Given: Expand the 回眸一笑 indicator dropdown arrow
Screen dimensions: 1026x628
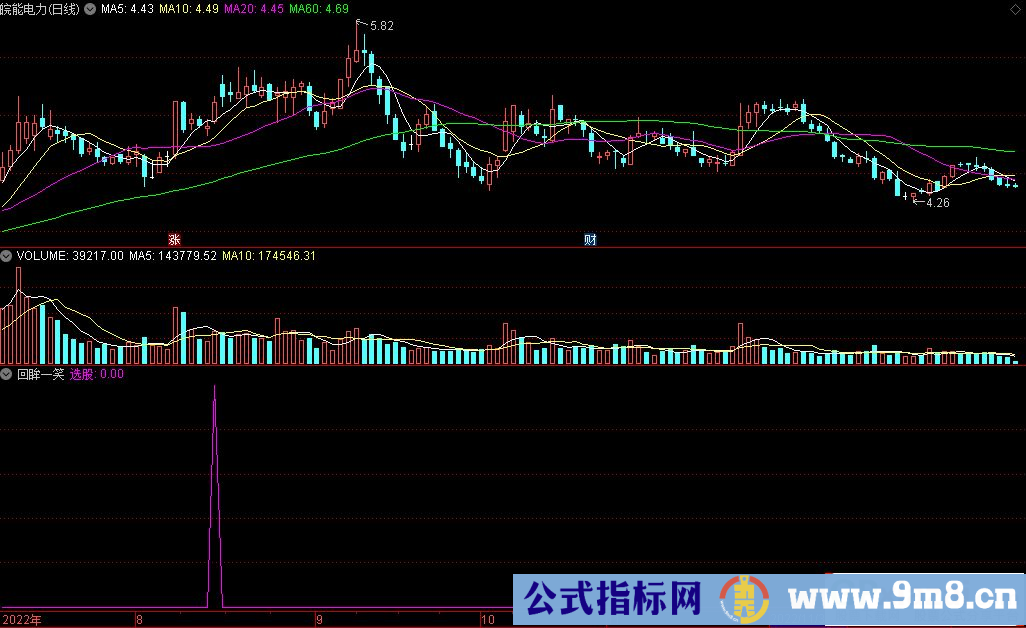Looking at the screenshot, I should pos(7,374).
